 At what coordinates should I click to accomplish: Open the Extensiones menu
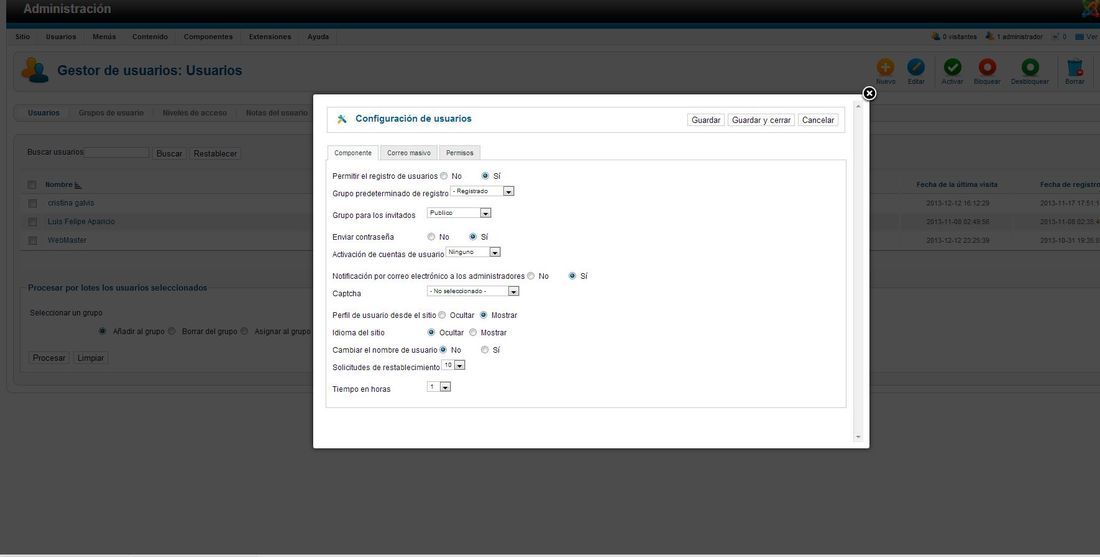[270, 37]
